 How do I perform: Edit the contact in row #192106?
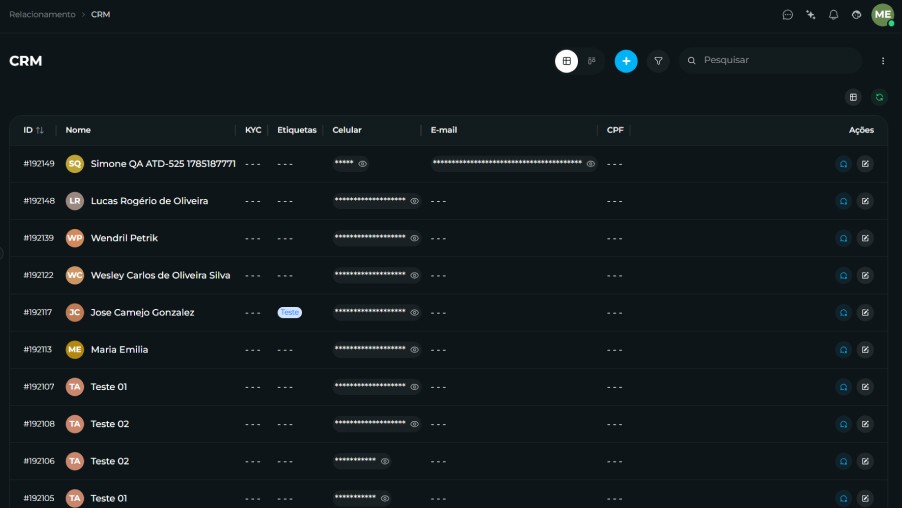pos(865,461)
